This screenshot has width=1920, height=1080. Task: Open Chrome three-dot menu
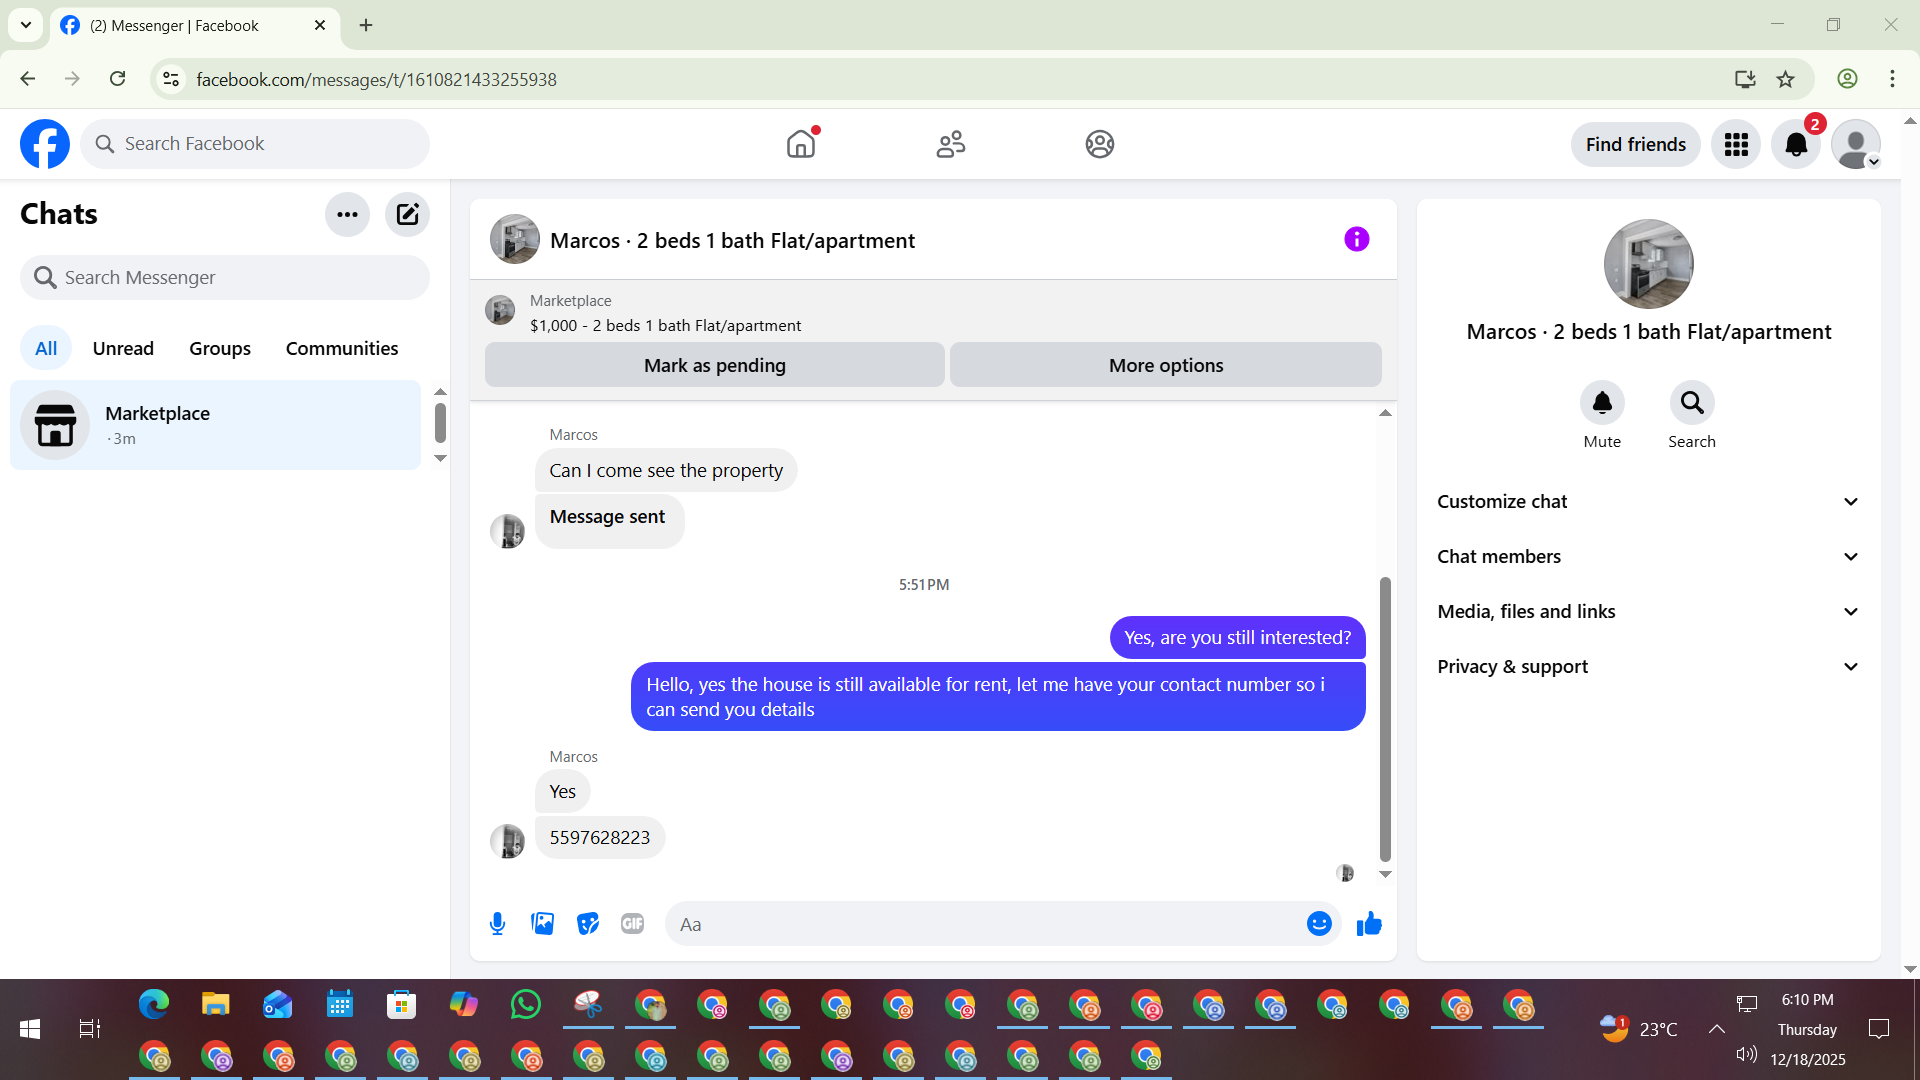click(x=1892, y=79)
